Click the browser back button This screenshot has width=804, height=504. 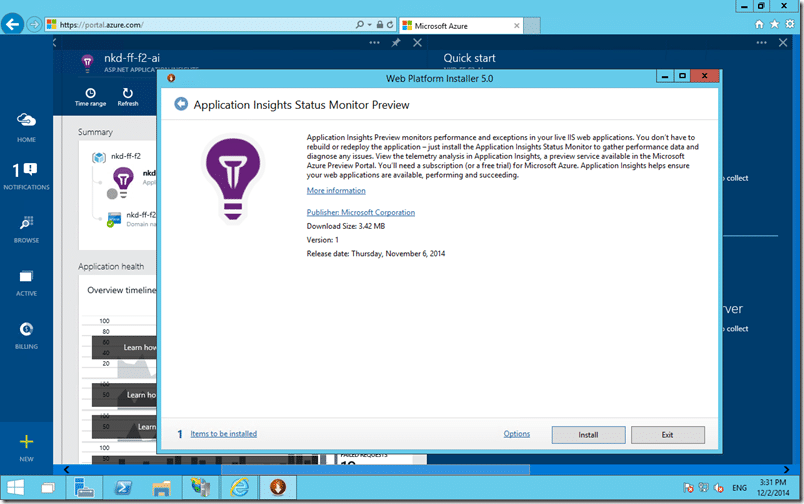(x=13, y=24)
